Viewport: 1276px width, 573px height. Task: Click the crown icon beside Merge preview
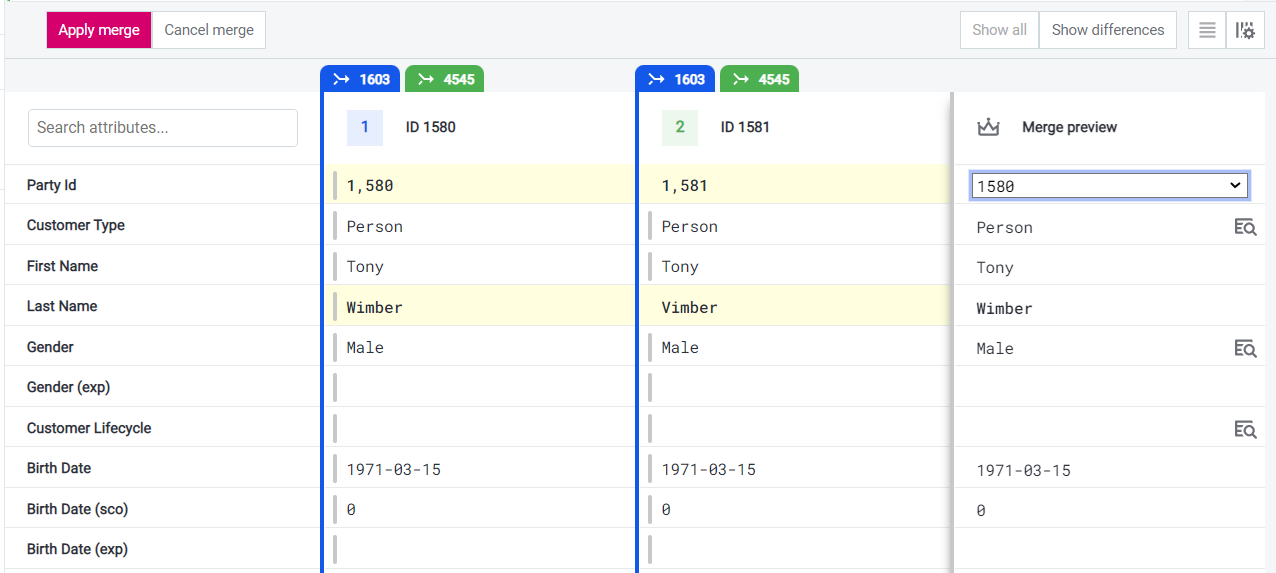coord(988,127)
